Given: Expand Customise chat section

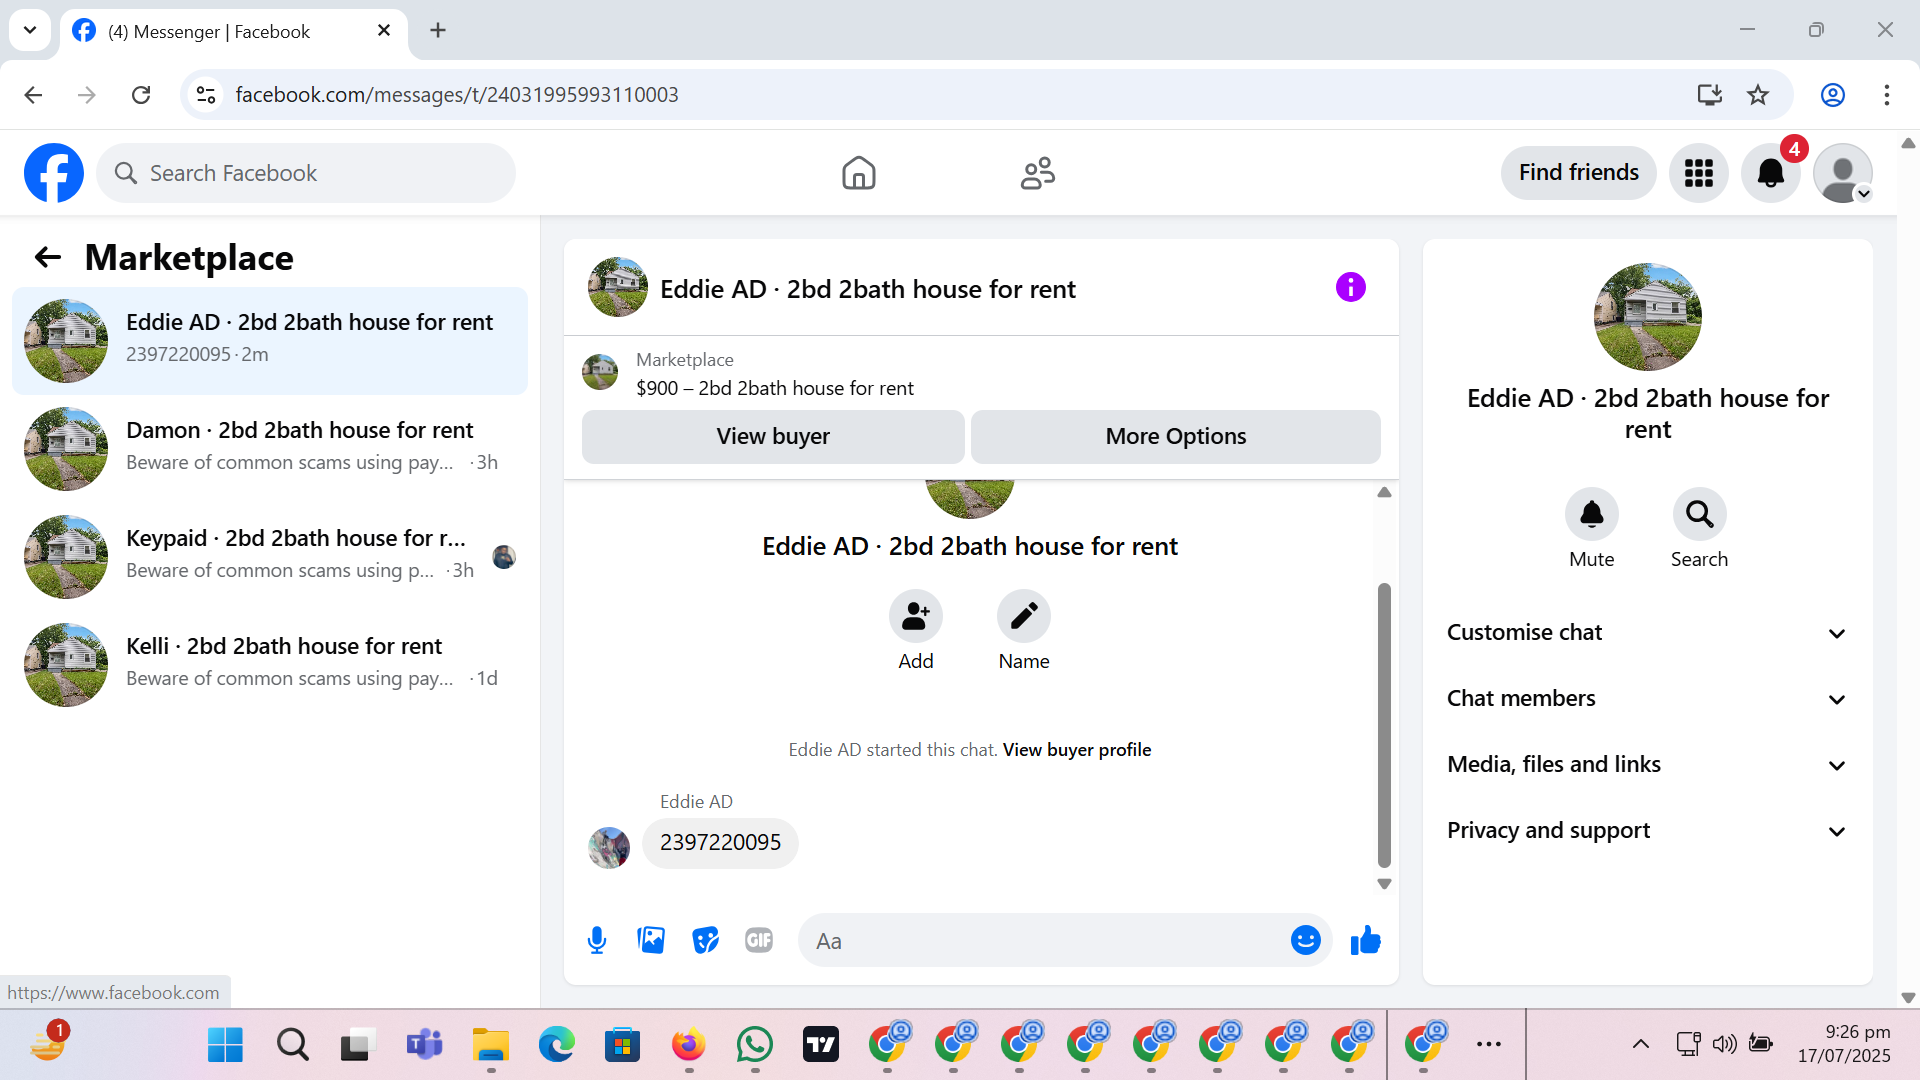Looking at the screenshot, I should (1647, 633).
